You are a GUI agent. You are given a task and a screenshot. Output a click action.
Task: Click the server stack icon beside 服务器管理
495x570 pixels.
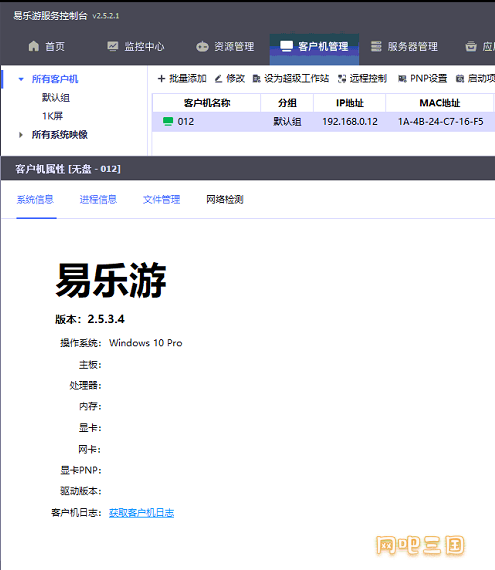[376, 46]
